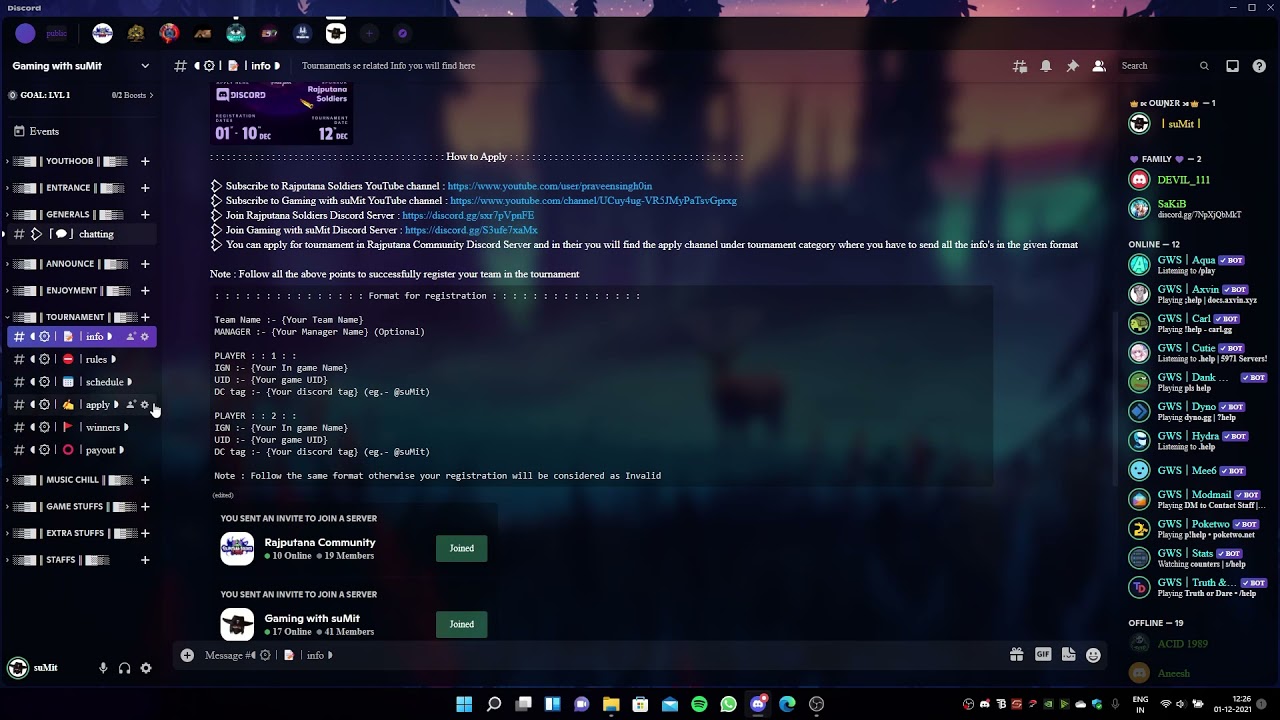The height and width of the screenshot is (720, 1280).
Task: Create invite for the info channel
Action: click(x=130, y=337)
